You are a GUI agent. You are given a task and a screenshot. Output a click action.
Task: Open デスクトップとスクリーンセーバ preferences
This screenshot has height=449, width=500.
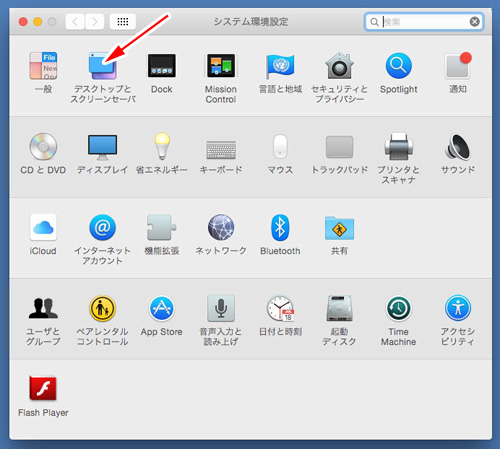[103, 66]
